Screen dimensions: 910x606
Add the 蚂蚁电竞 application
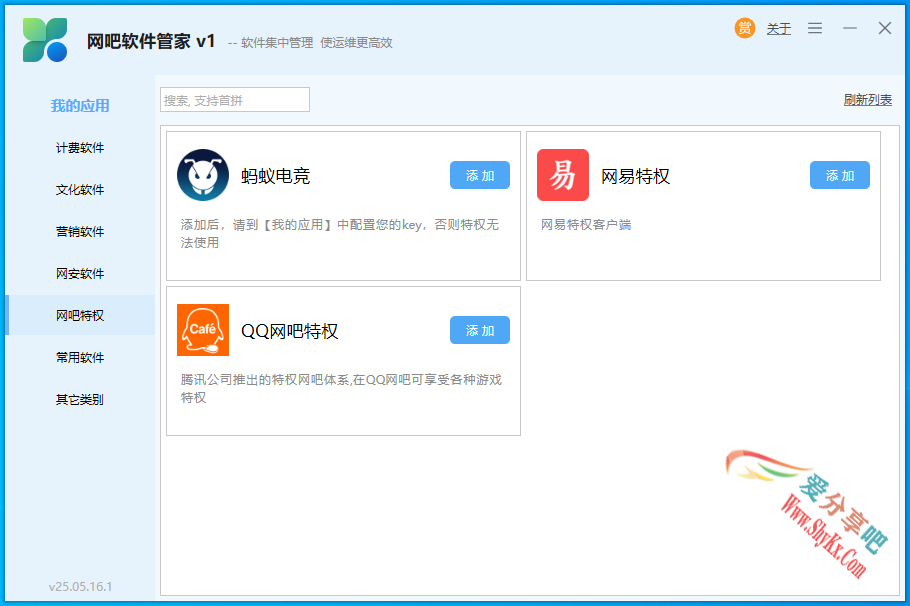479,175
